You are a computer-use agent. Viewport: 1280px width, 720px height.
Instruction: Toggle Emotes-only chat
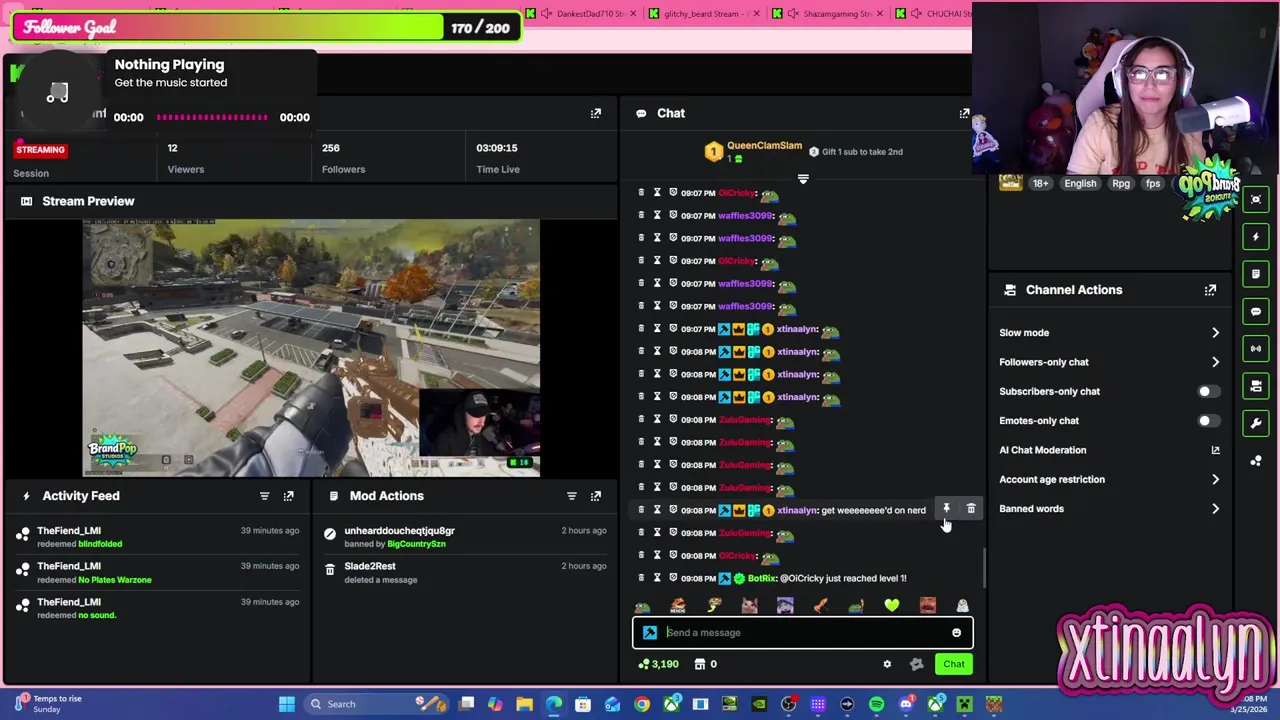[1207, 421]
